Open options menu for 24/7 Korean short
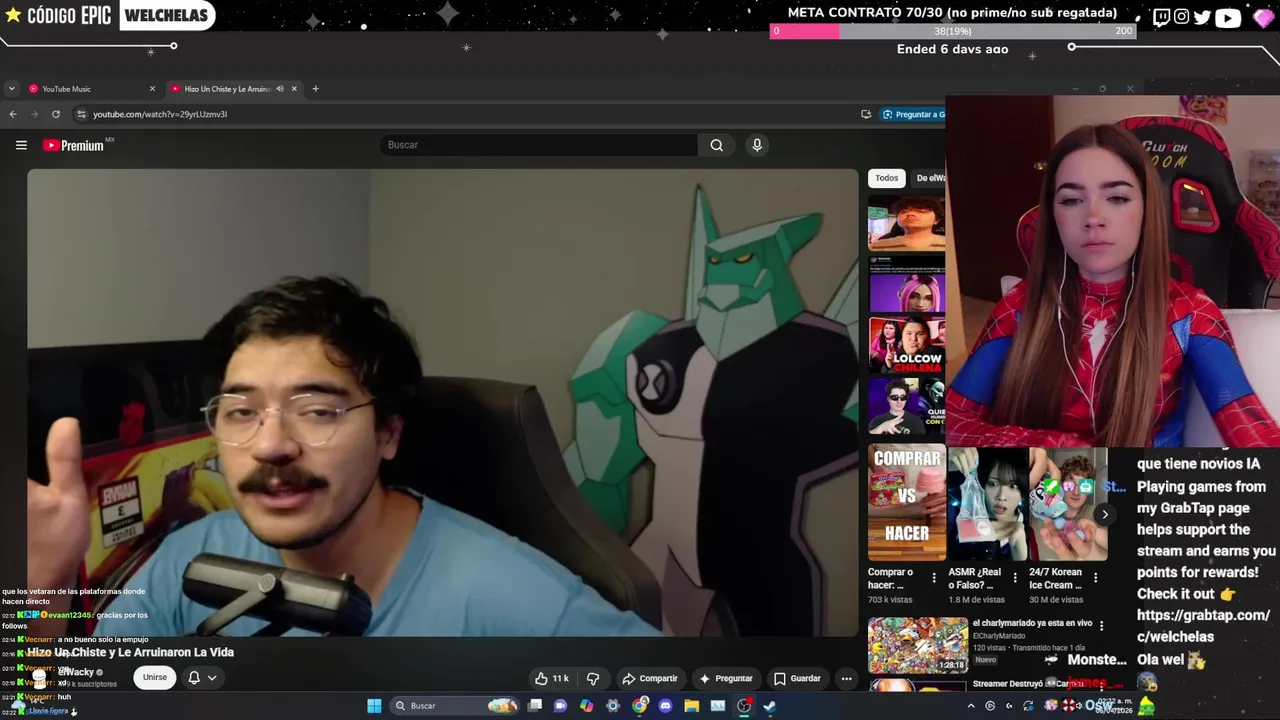 click(x=1095, y=578)
